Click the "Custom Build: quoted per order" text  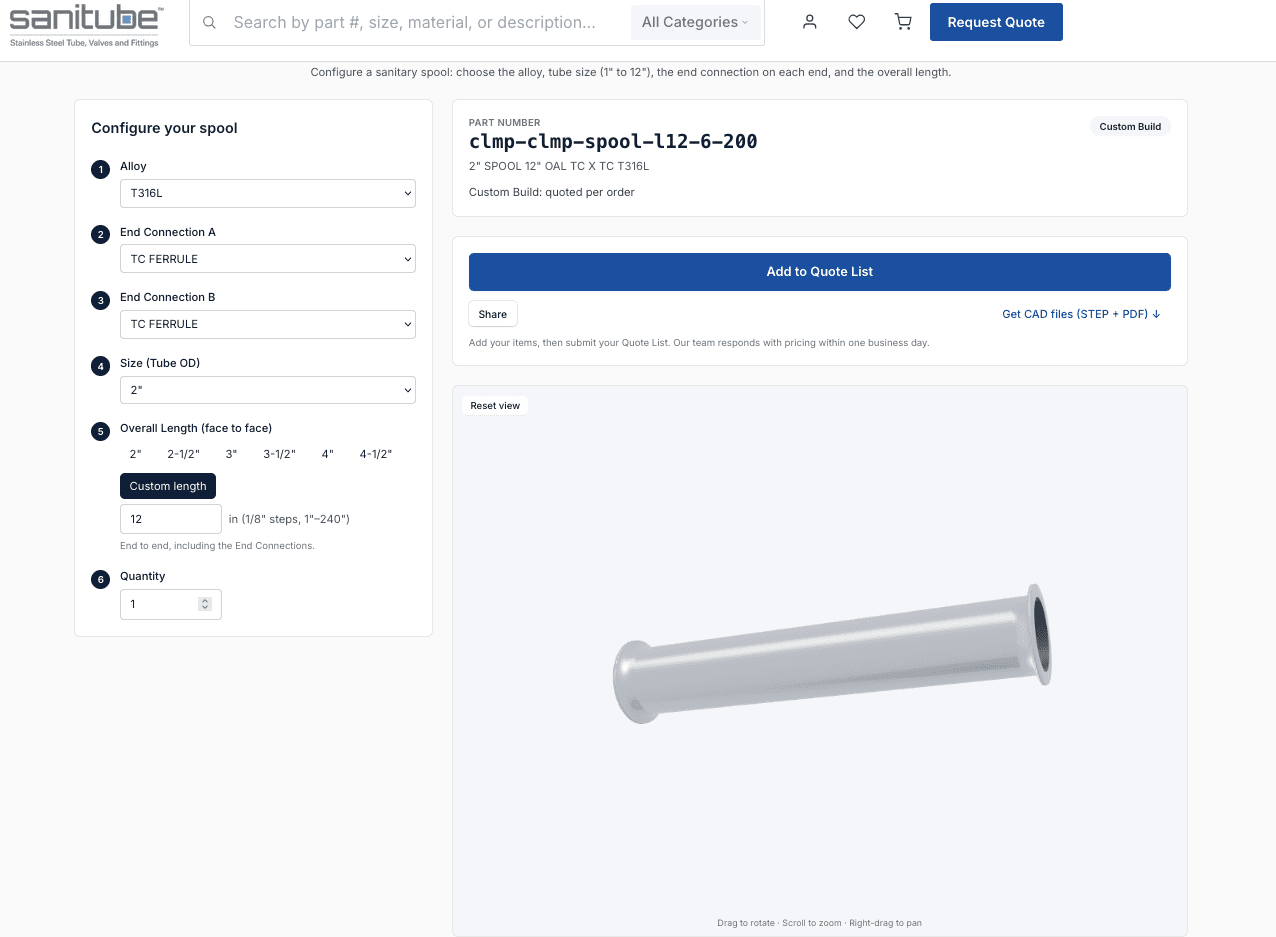click(x=552, y=192)
